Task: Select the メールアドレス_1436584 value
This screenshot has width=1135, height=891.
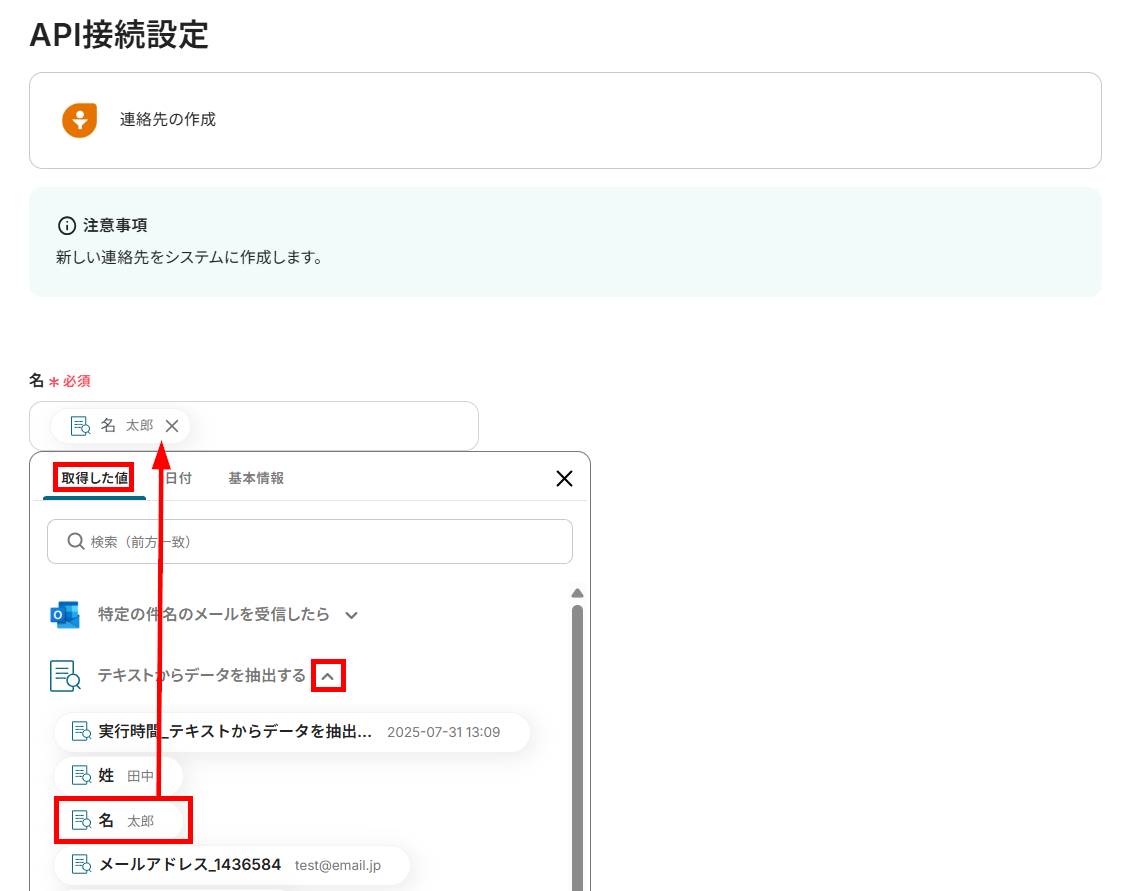Action: pos(232,865)
